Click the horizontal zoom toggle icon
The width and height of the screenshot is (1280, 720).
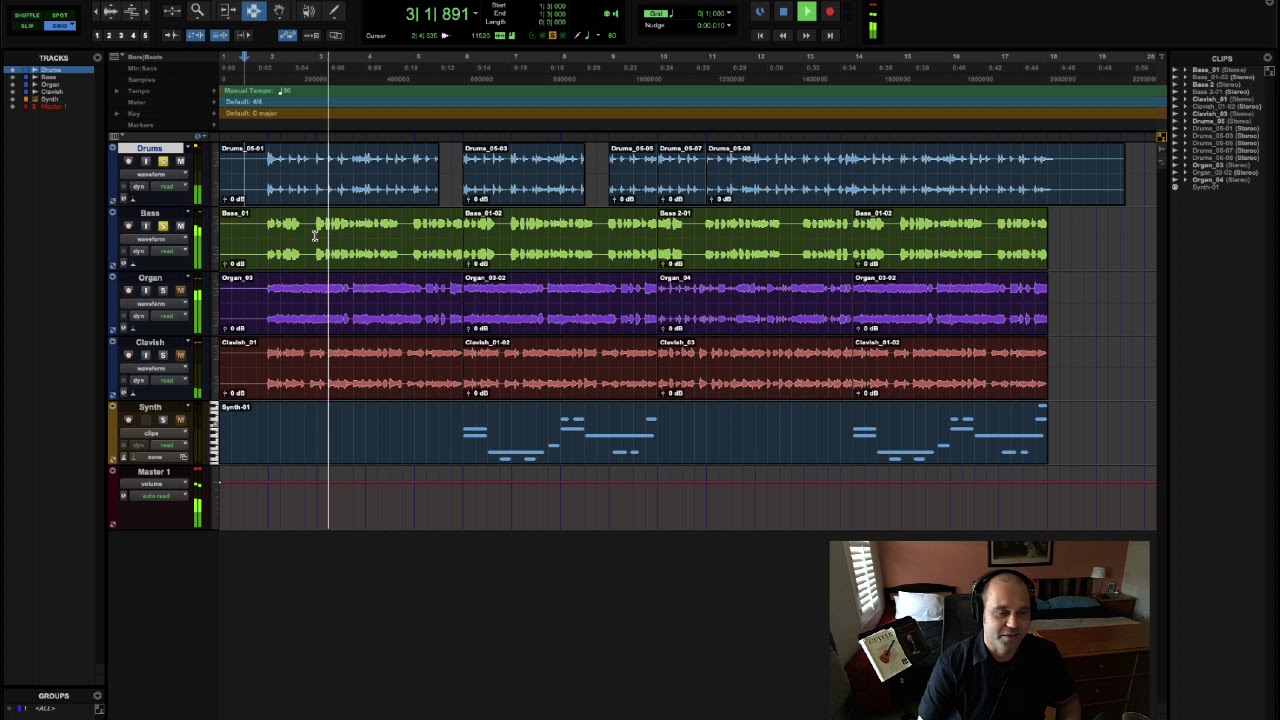pyautogui.click(x=172, y=11)
